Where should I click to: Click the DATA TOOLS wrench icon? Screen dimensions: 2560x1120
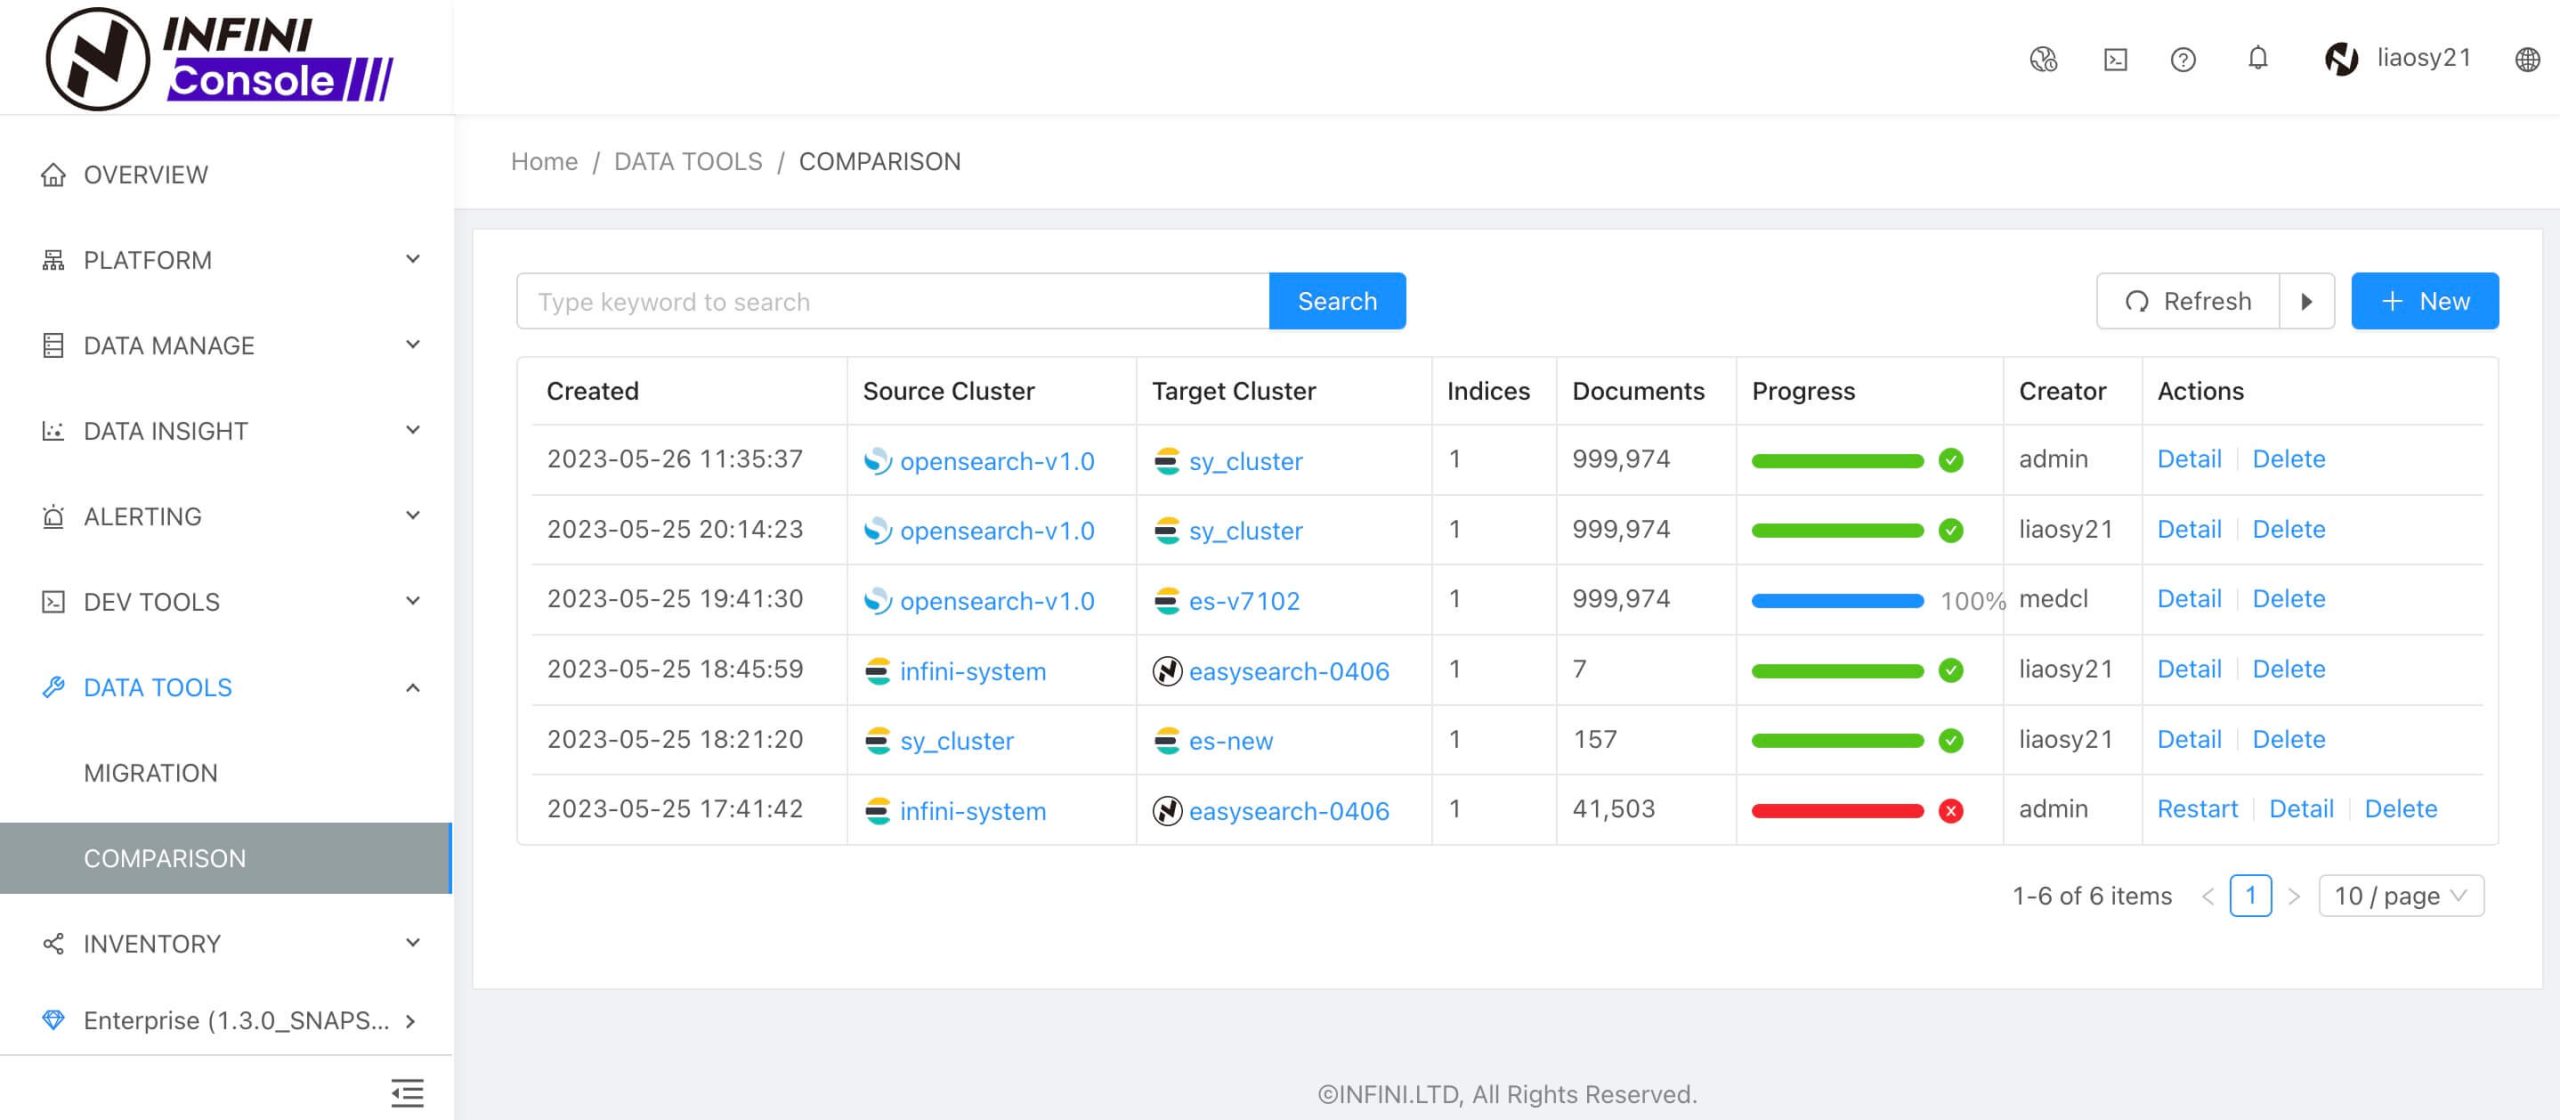pyautogui.click(x=53, y=687)
